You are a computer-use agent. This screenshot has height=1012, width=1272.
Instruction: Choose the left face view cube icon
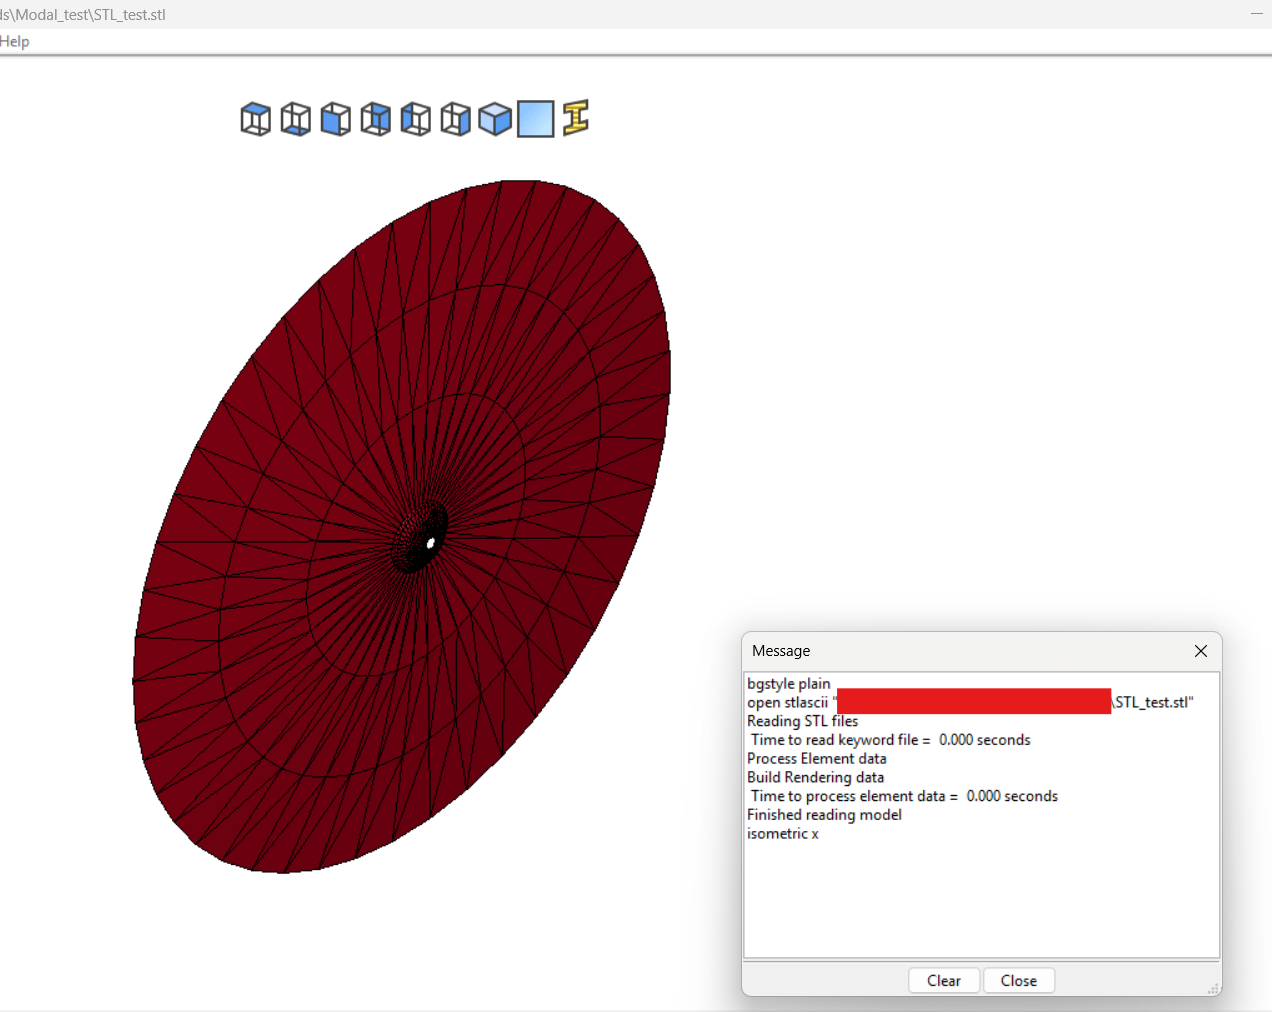[416, 119]
